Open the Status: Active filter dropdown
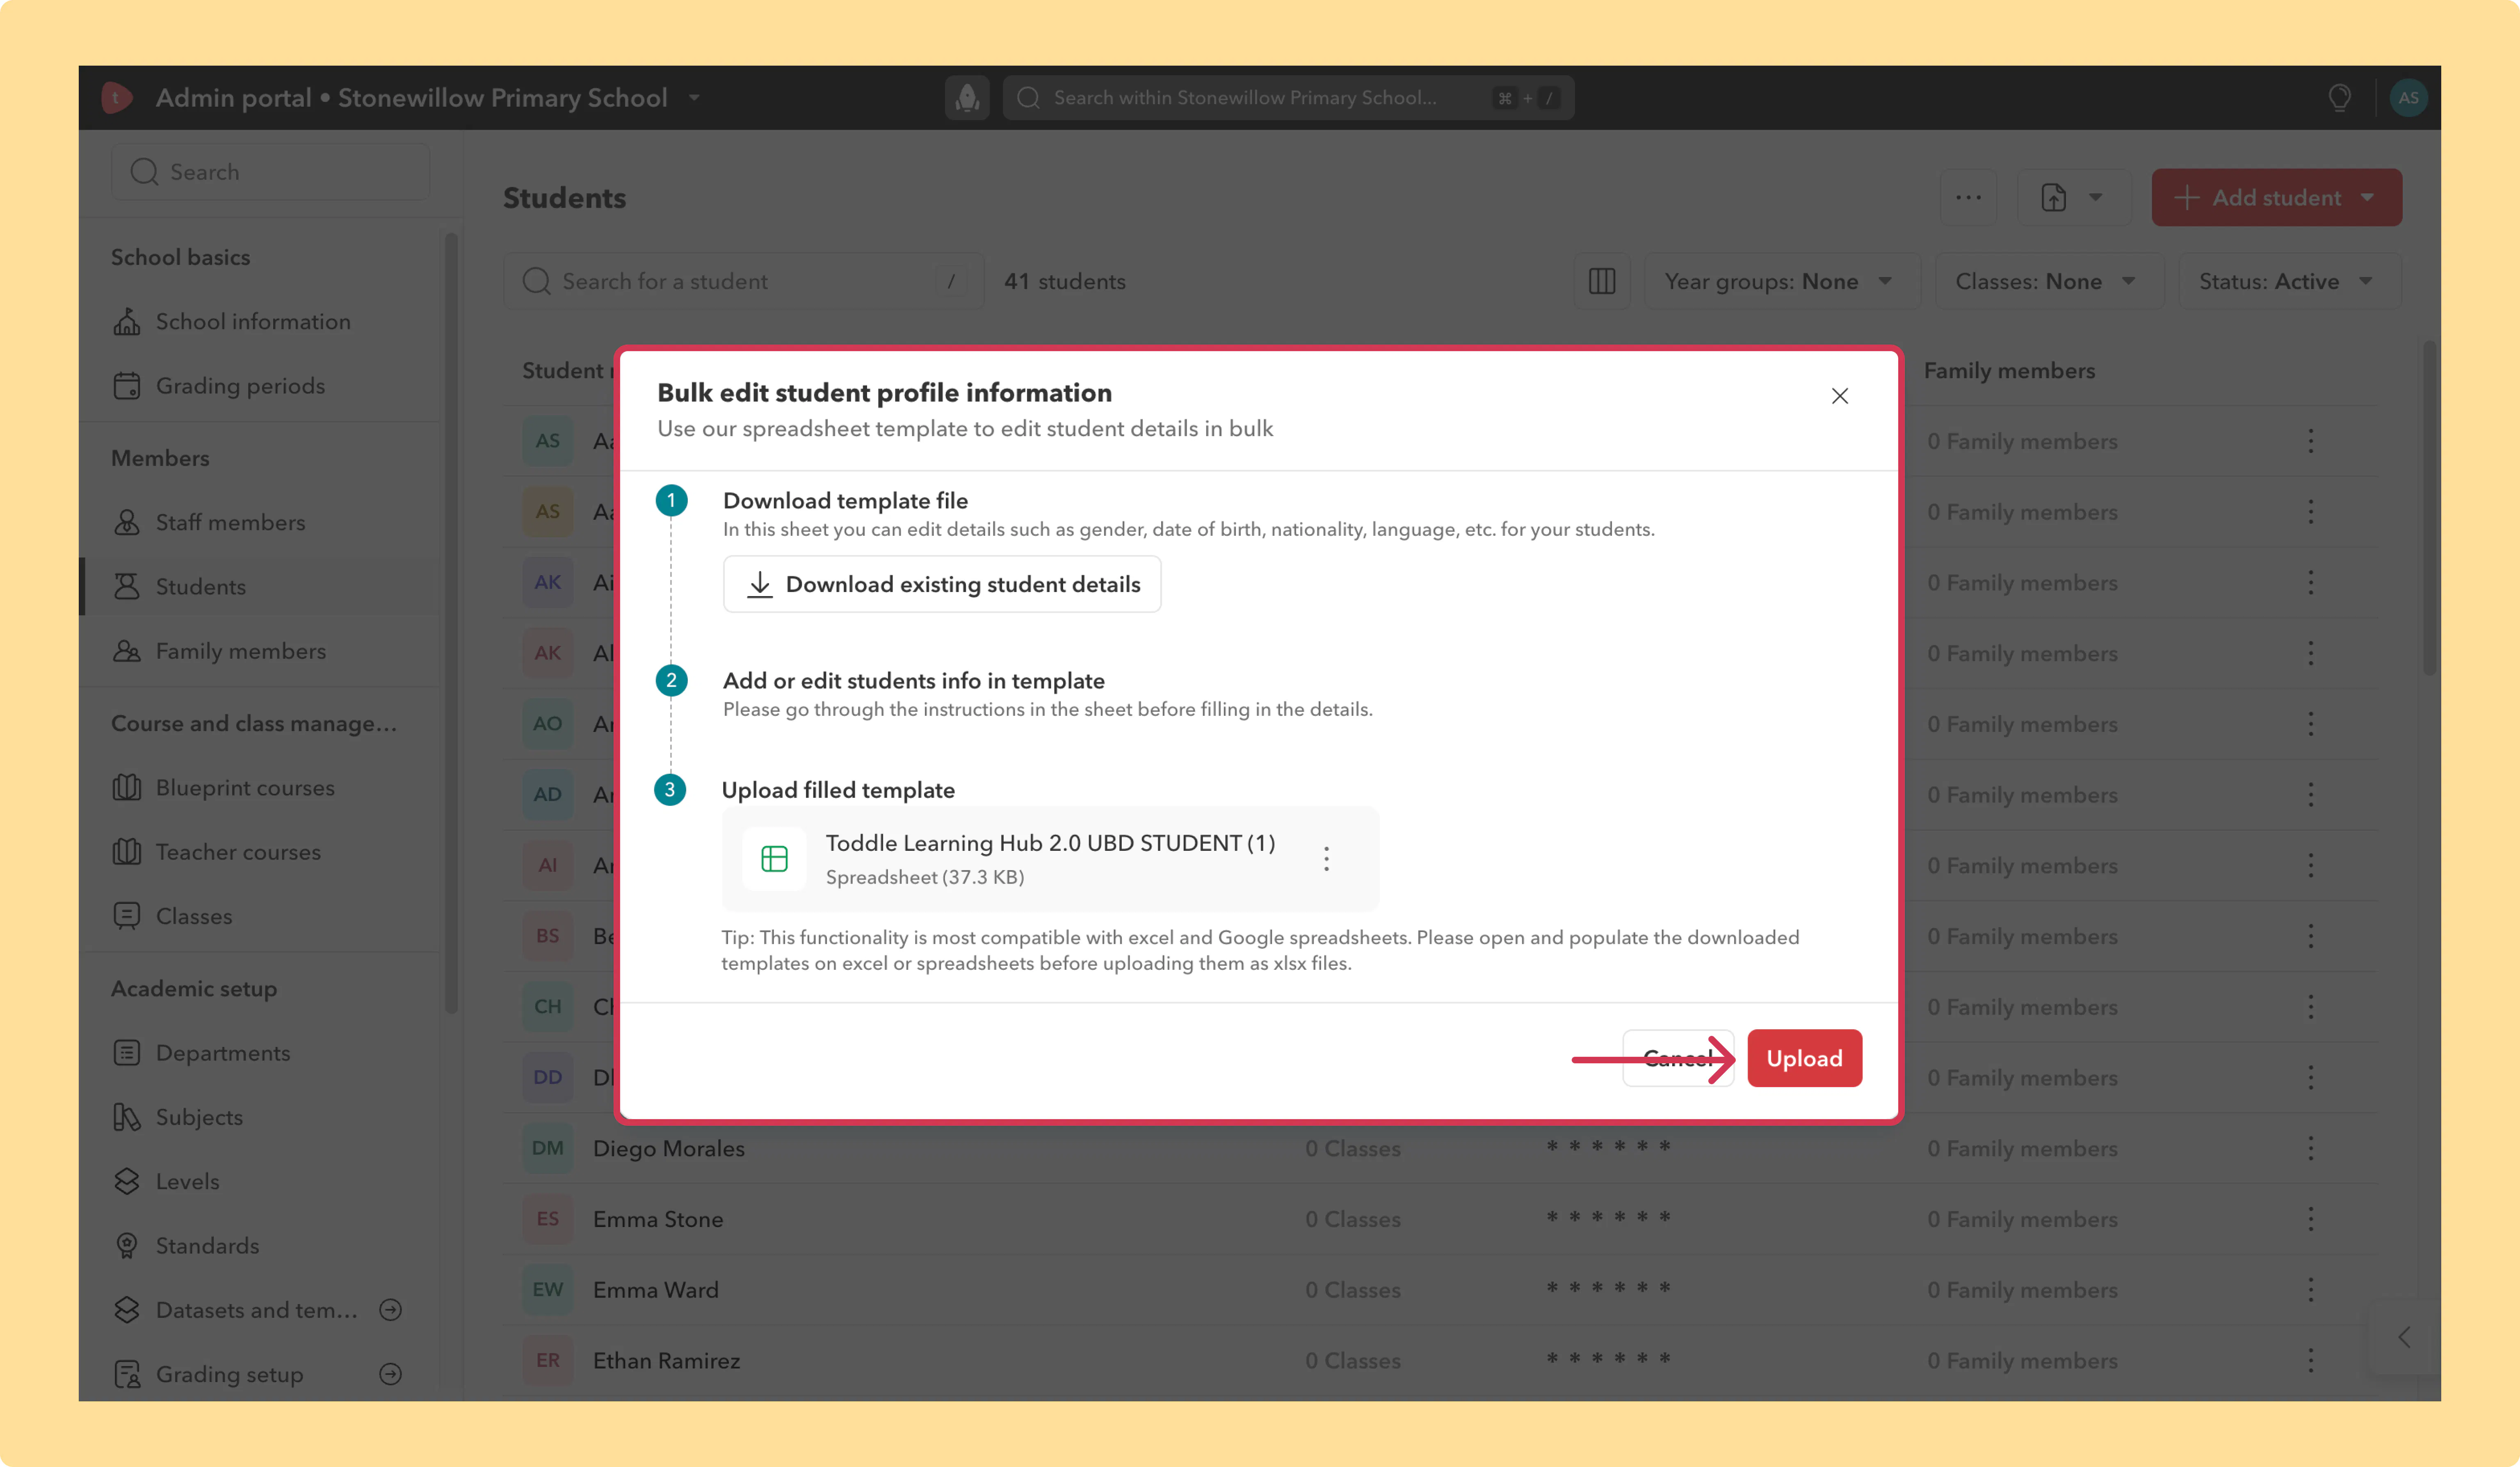Image resolution: width=2520 pixels, height=1467 pixels. (x=2289, y=282)
